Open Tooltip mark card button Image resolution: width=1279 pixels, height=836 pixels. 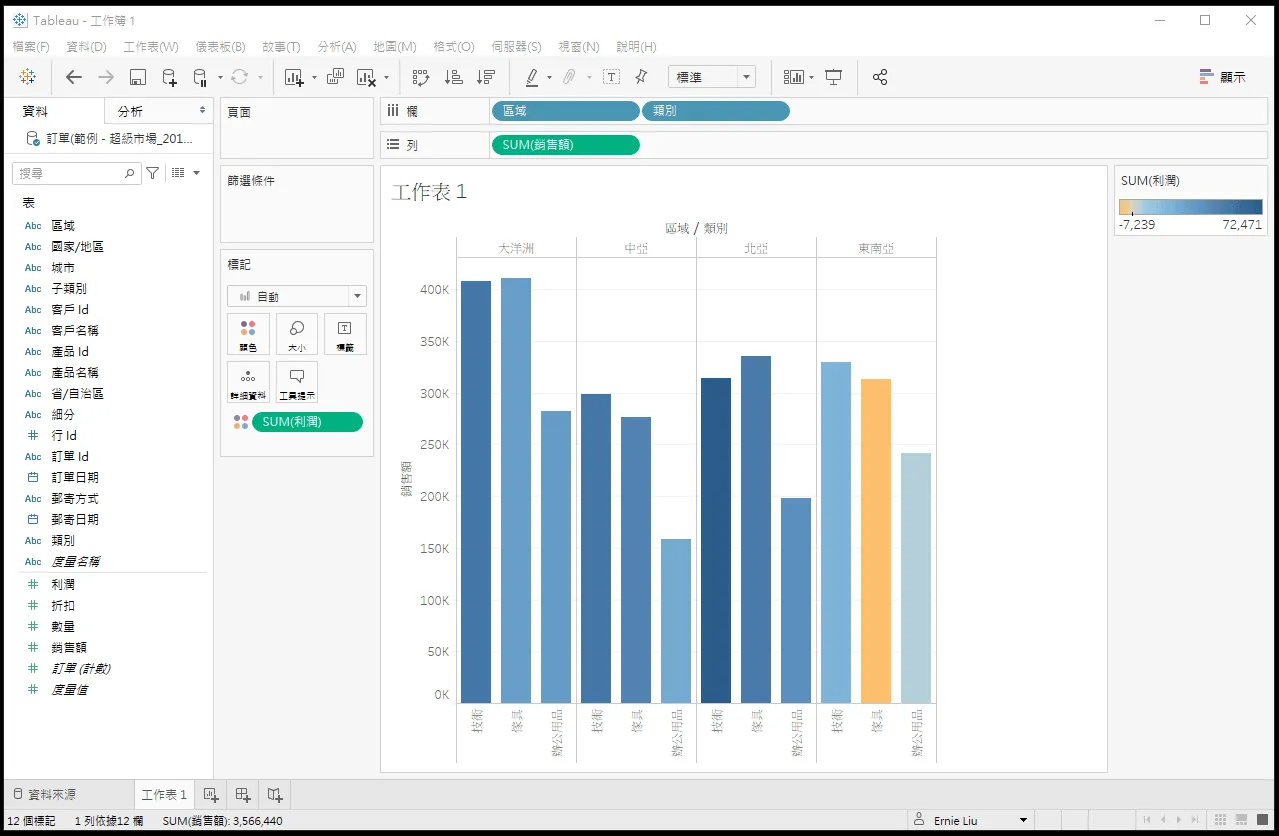(x=297, y=382)
